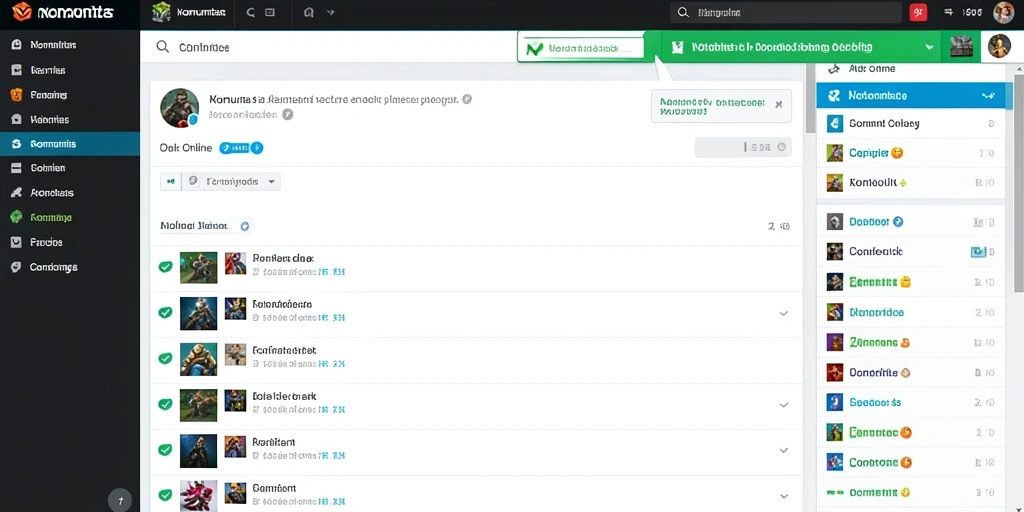The height and width of the screenshot is (512, 1024).
Task: Toggle the green checkmark on Contnatecket row
Action: (x=166, y=358)
